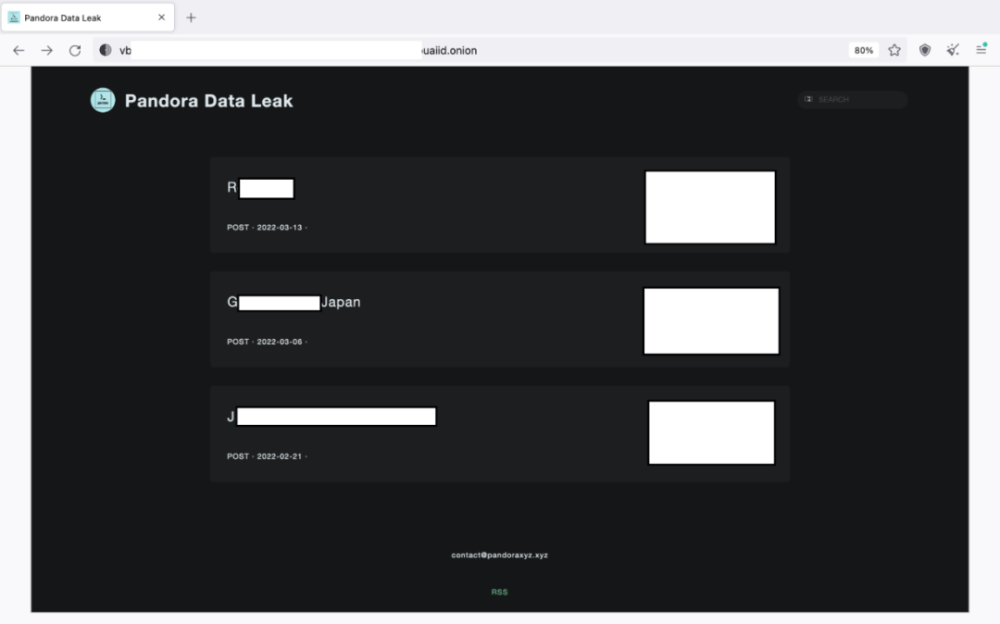Click the thumbnail of the 2022-03-13 post
This screenshot has height=624, width=1000.
(x=710, y=207)
